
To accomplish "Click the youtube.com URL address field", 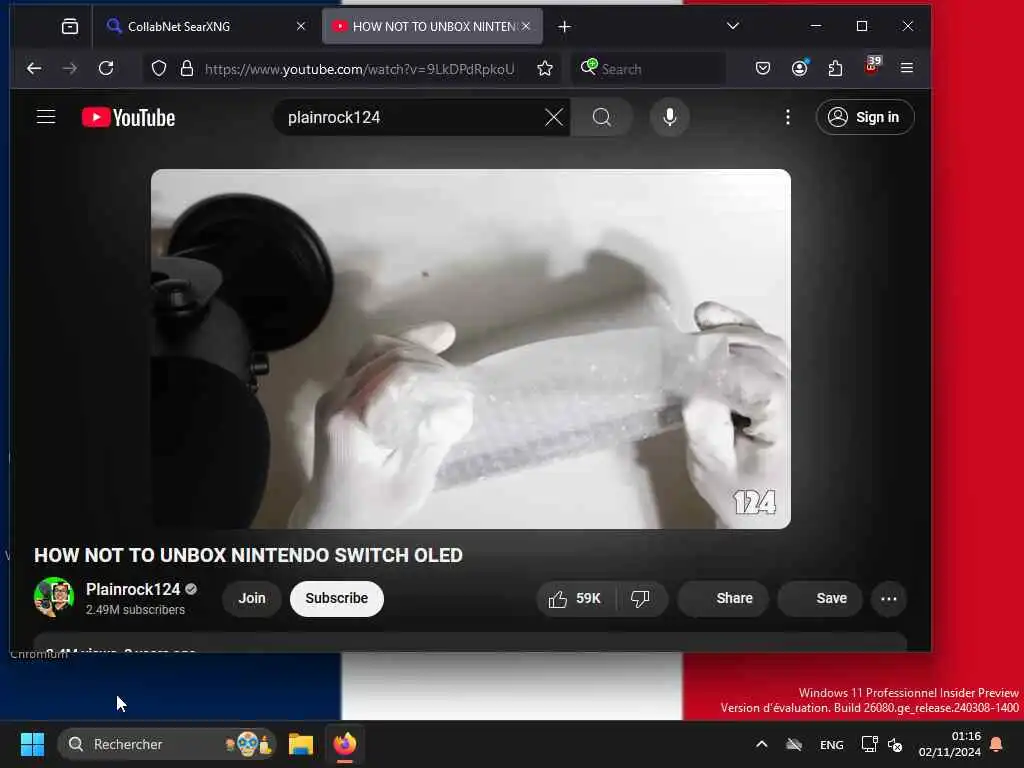I will [x=359, y=69].
